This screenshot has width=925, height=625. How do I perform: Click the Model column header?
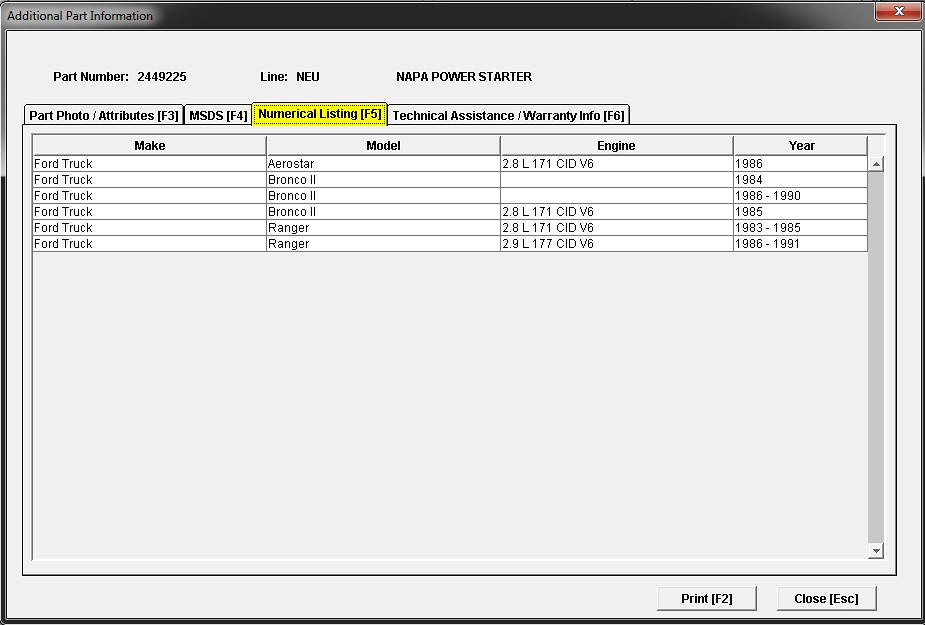point(383,146)
